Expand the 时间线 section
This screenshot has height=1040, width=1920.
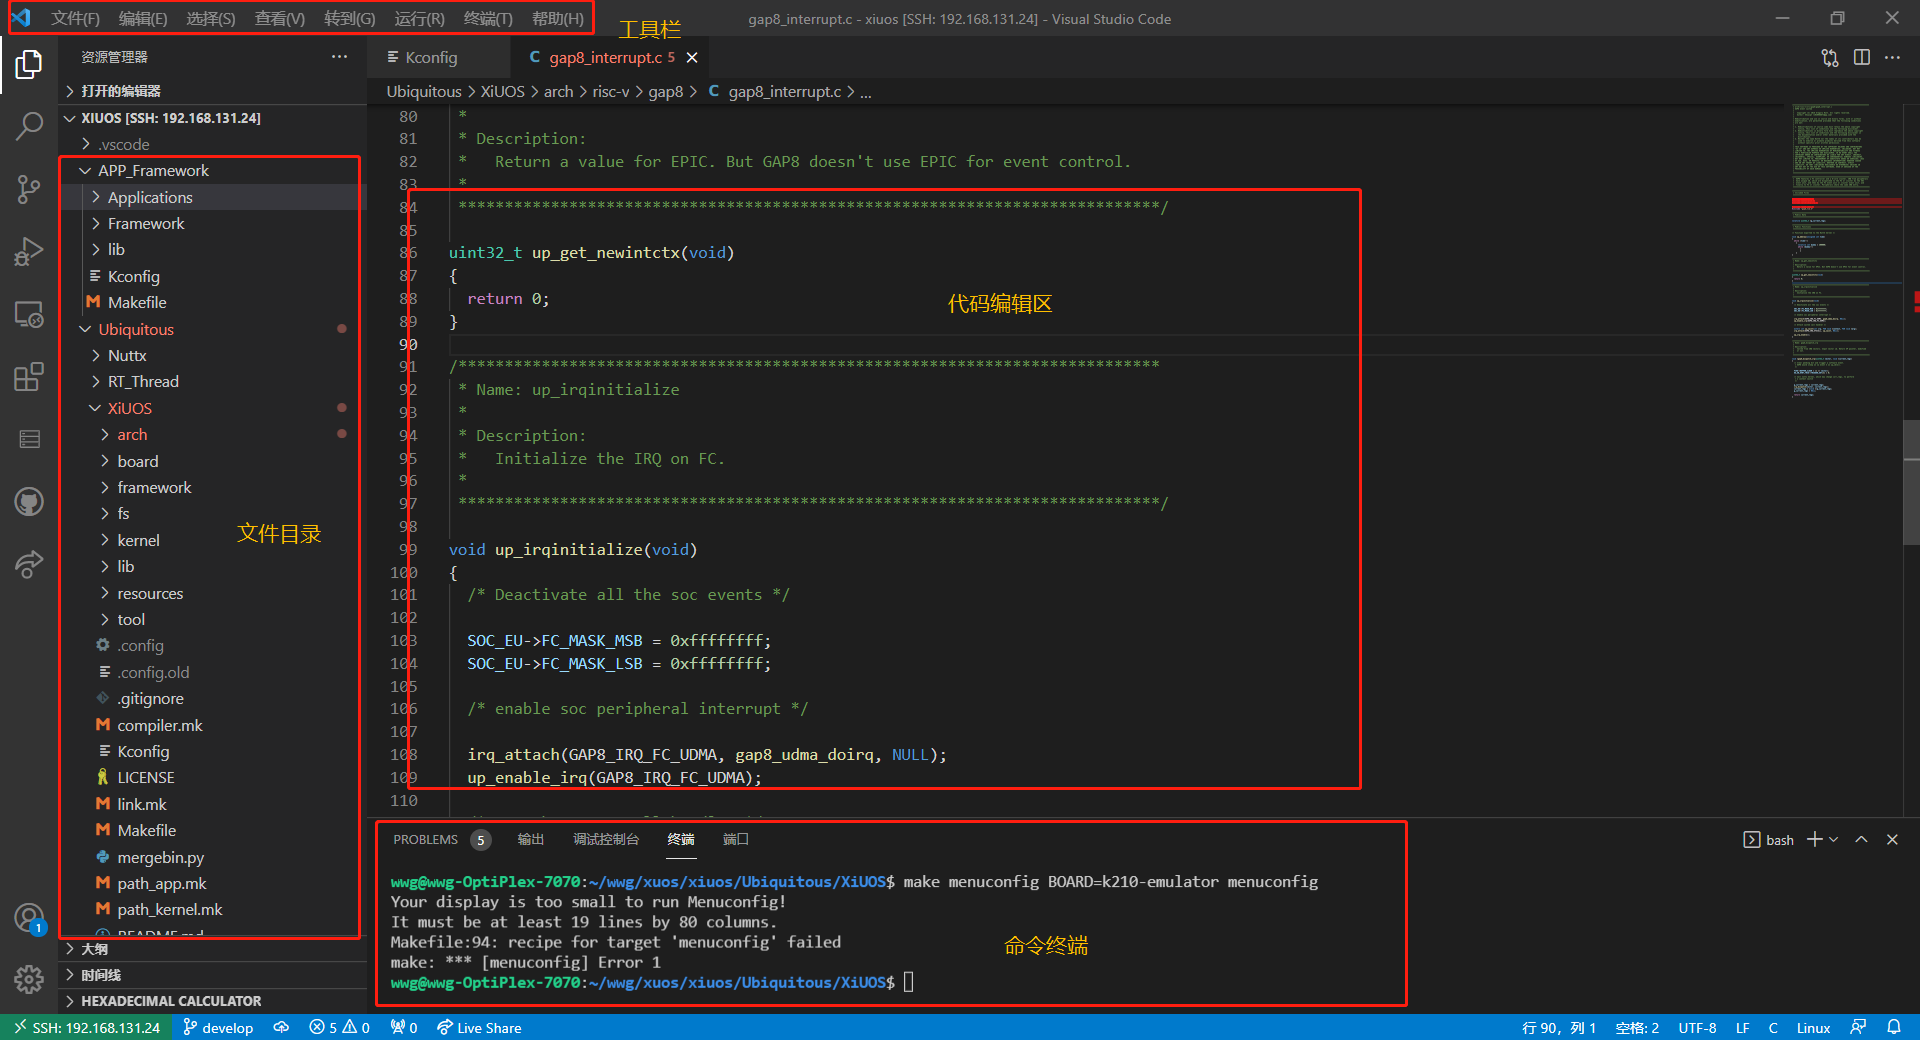coord(212,975)
